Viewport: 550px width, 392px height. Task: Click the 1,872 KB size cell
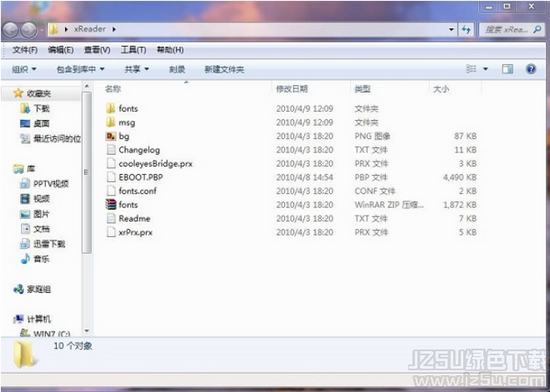tap(460, 205)
